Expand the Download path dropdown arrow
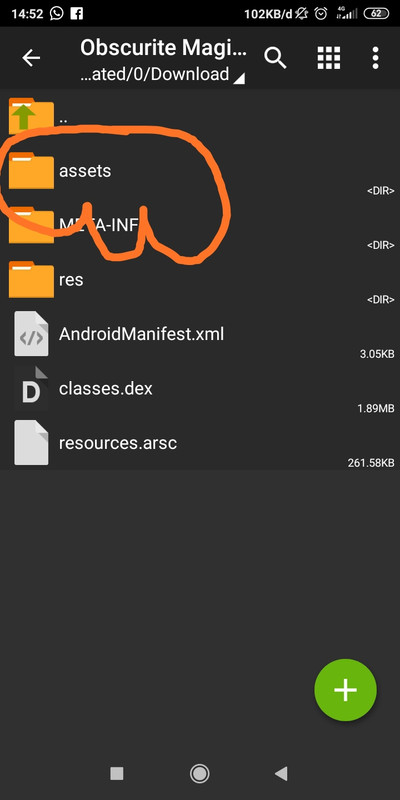 click(239, 78)
